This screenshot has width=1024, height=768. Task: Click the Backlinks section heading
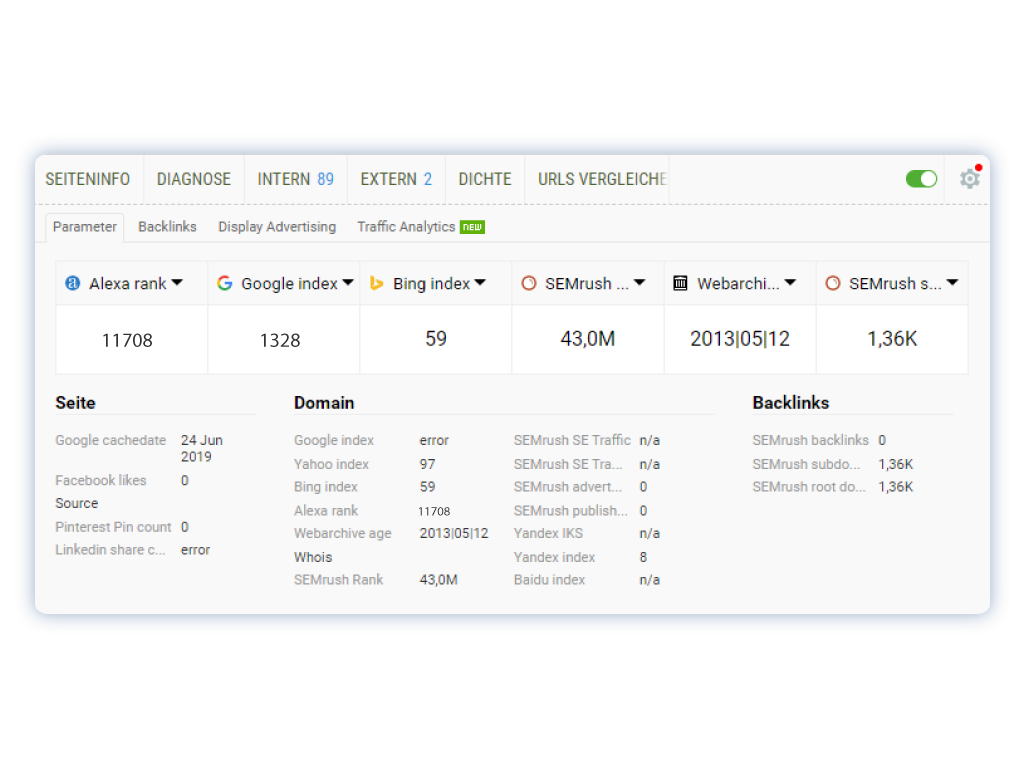[791, 403]
